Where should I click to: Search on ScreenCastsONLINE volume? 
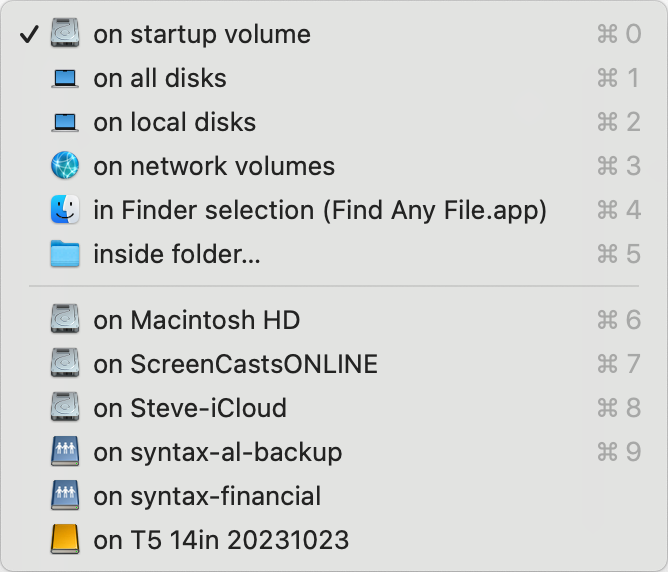[236, 364]
